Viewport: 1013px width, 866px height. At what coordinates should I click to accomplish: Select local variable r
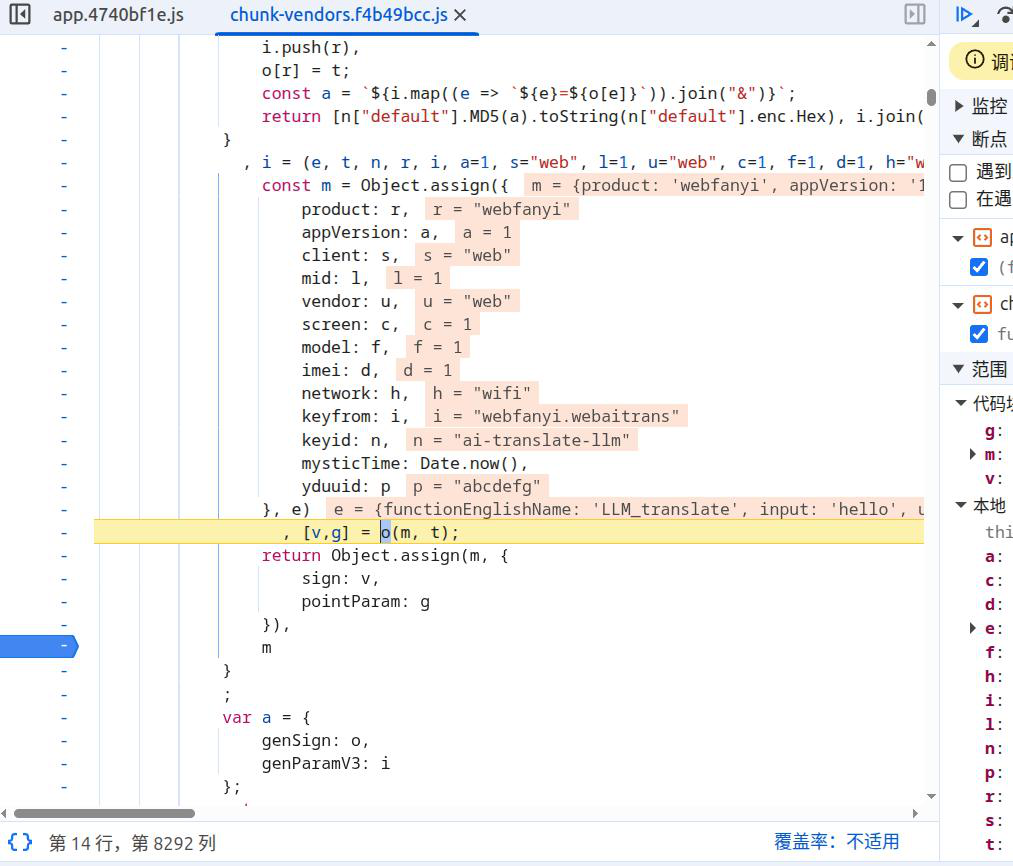(x=993, y=796)
